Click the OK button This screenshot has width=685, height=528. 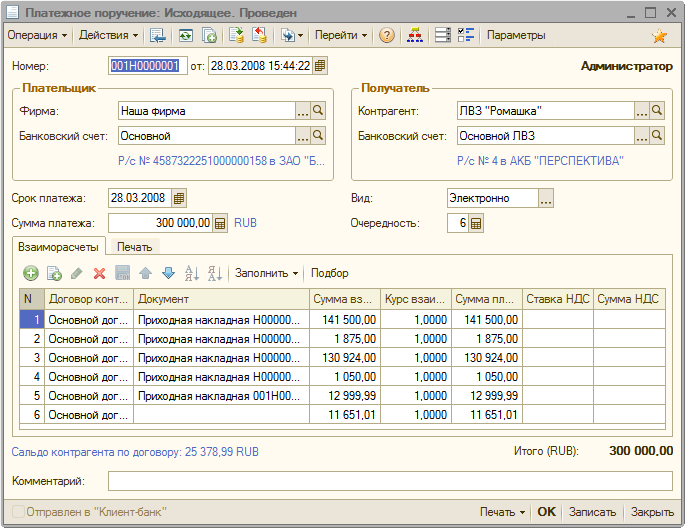click(547, 512)
